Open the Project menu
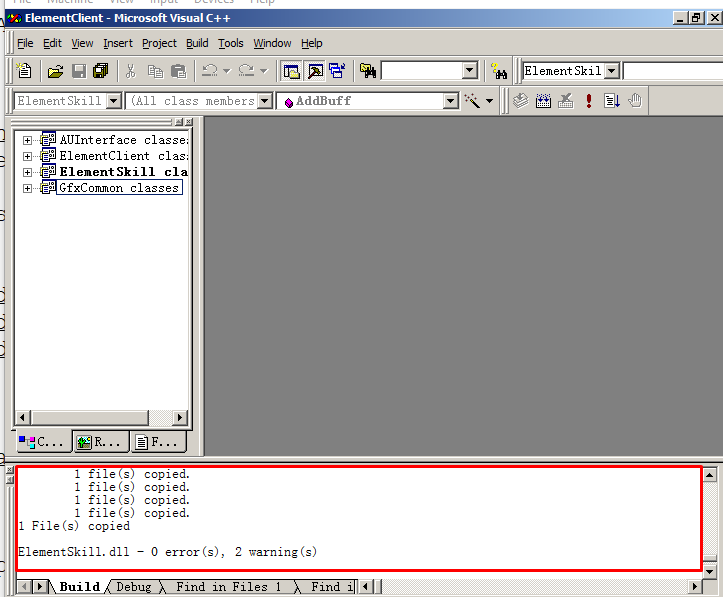Image resolution: width=723 pixels, height=597 pixels. pos(159,43)
